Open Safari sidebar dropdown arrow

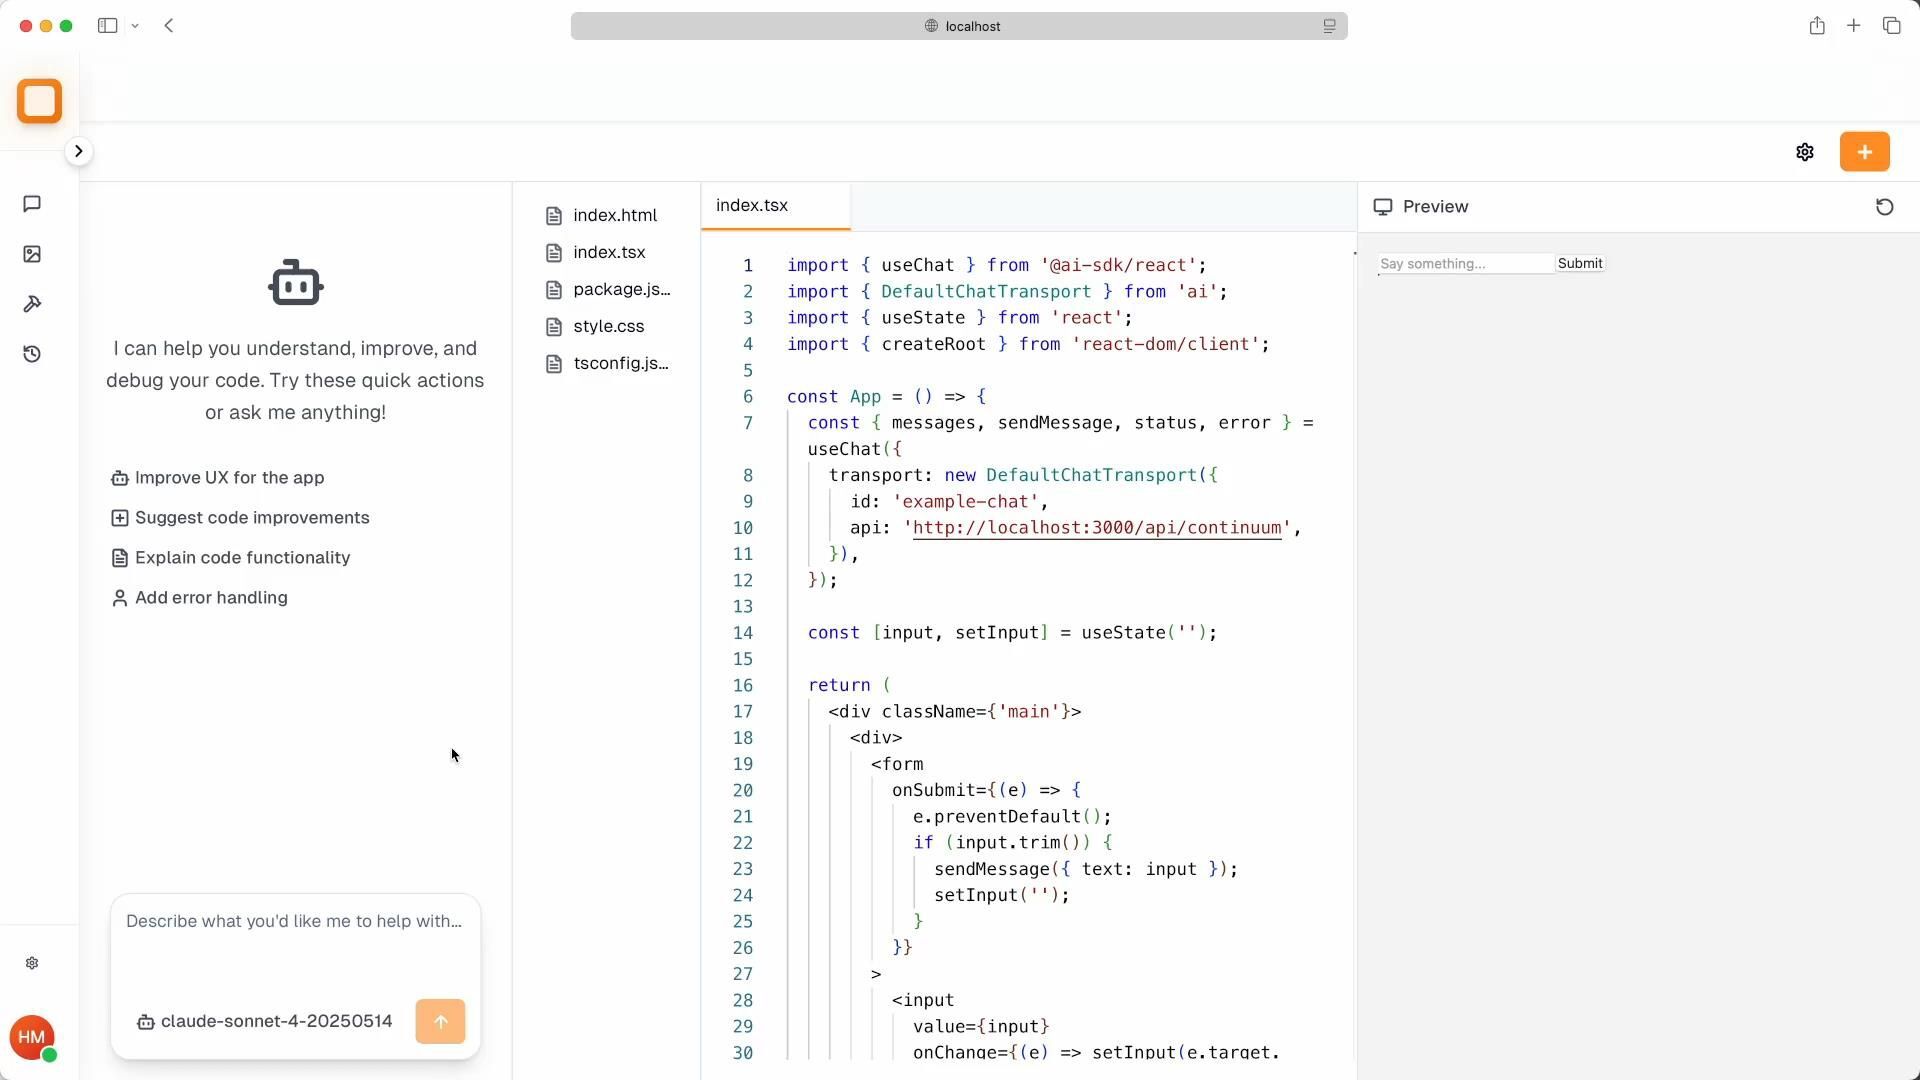(135, 26)
